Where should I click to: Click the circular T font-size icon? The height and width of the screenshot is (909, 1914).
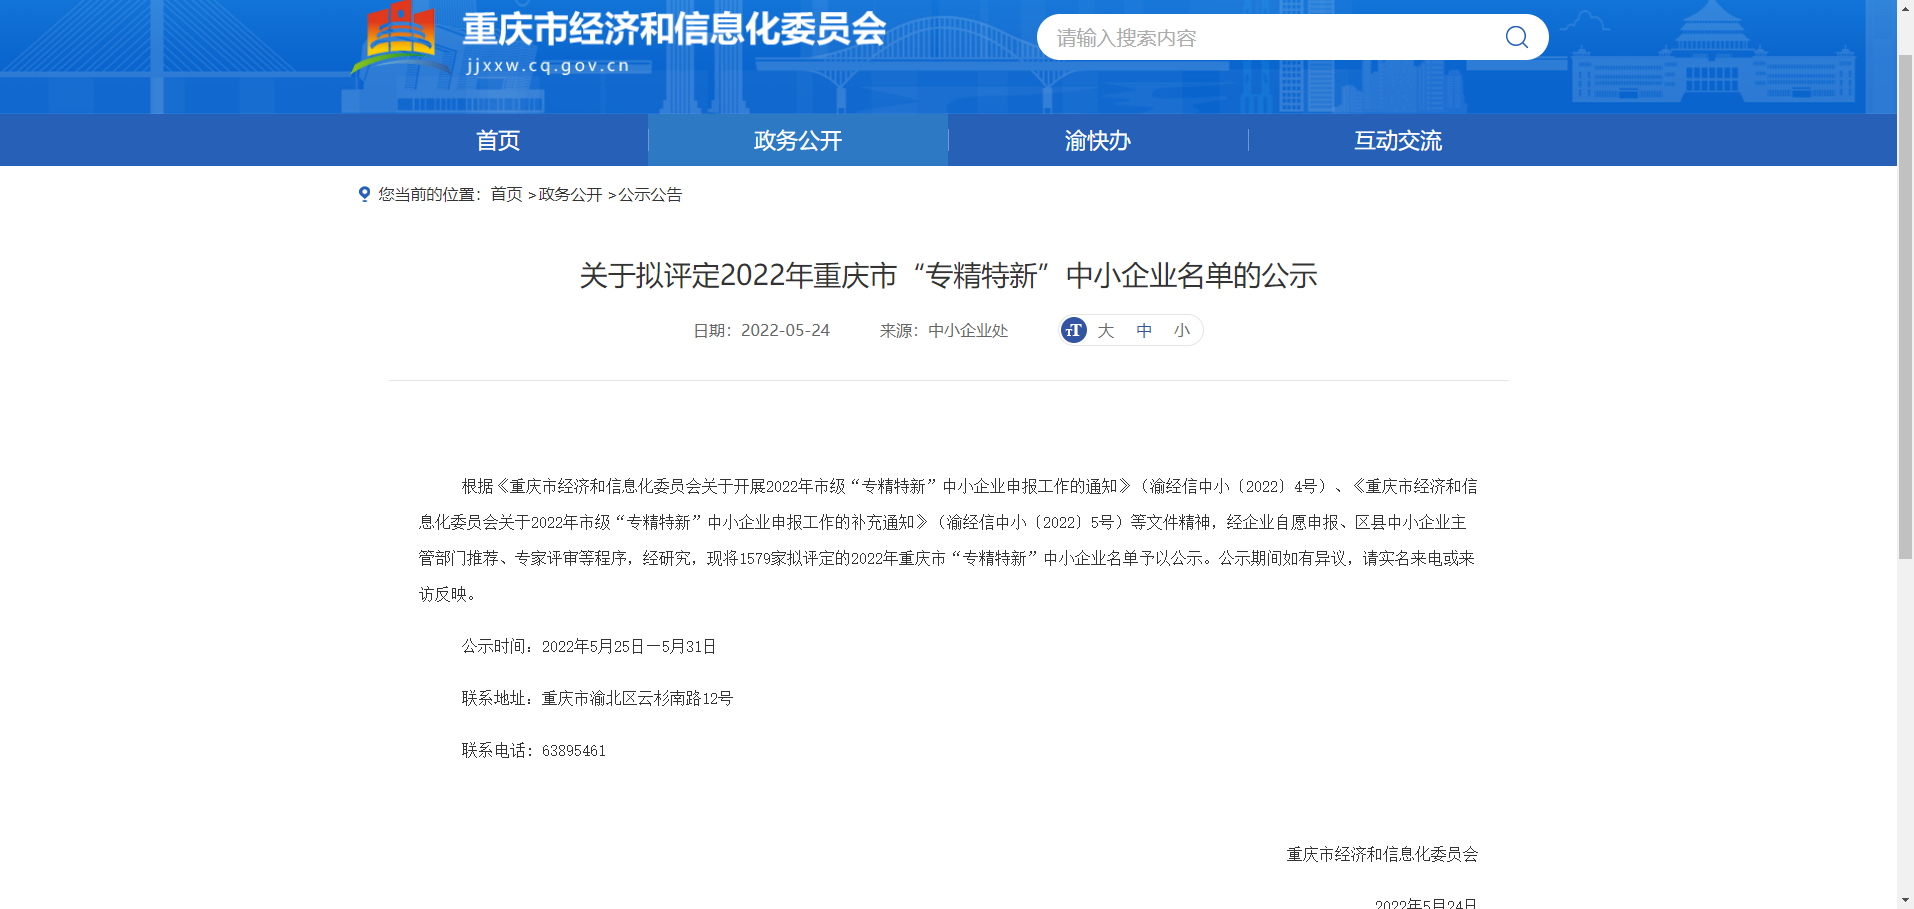click(x=1073, y=330)
